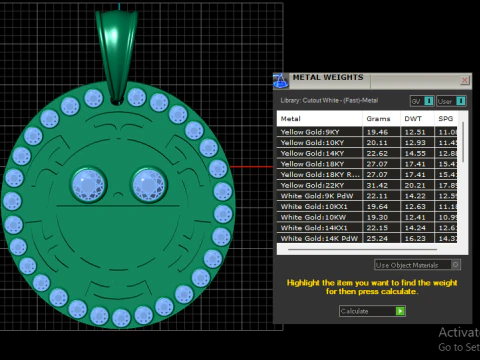Click DWT 17.41 in Yellow Gold:18KY R... row
This screenshot has height=360, width=480.
[x=415, y=175]
